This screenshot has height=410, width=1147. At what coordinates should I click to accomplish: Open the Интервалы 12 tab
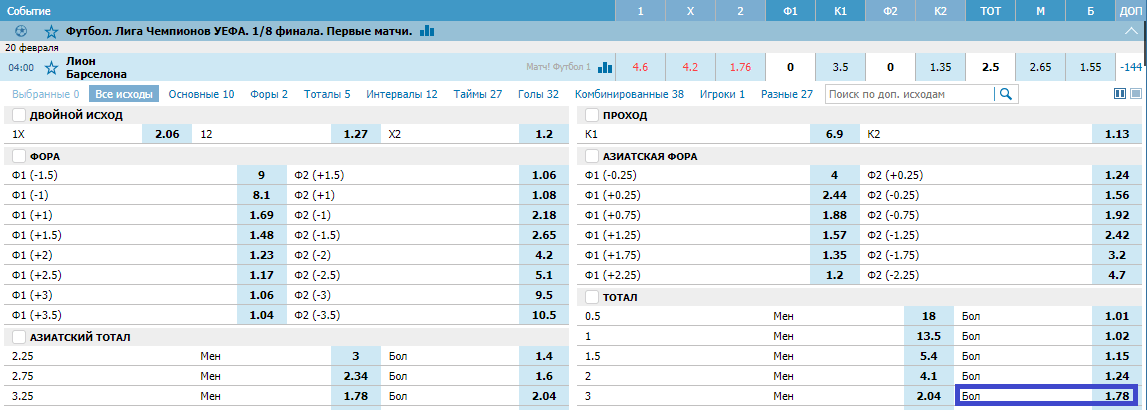(402, 94)
